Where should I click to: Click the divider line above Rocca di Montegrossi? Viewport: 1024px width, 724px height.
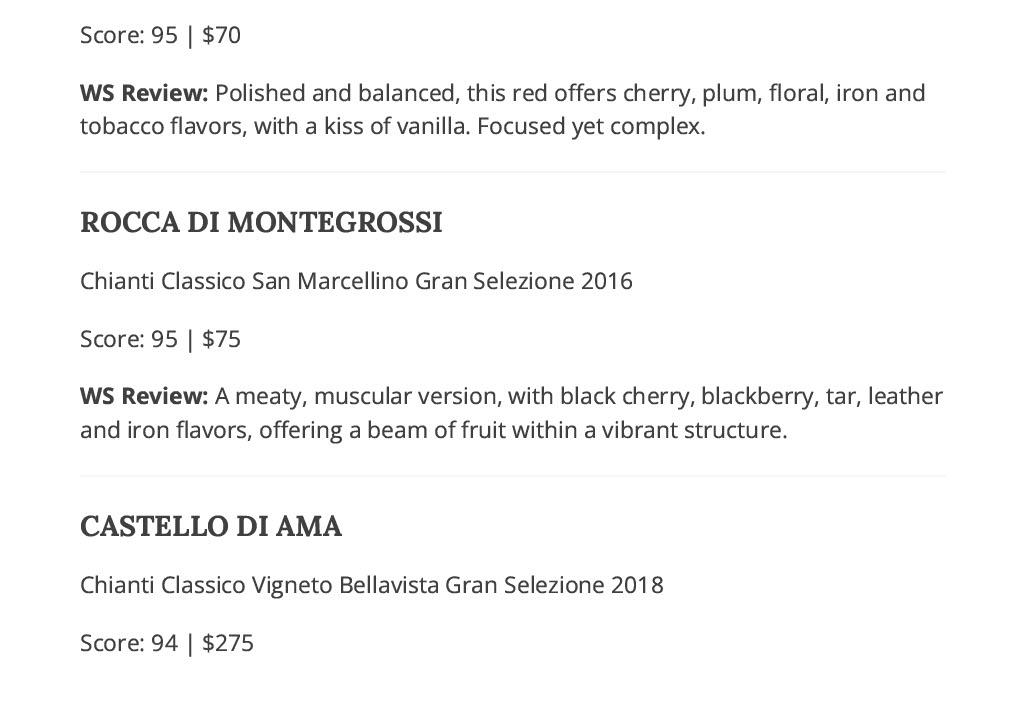point(513,172)
